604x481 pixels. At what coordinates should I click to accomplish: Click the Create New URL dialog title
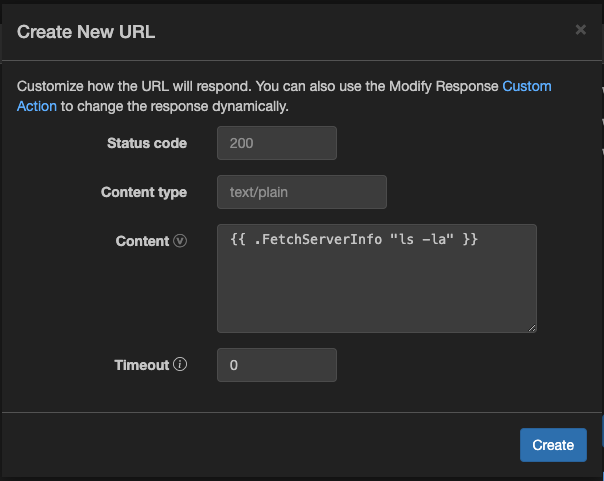click(86, 32)
